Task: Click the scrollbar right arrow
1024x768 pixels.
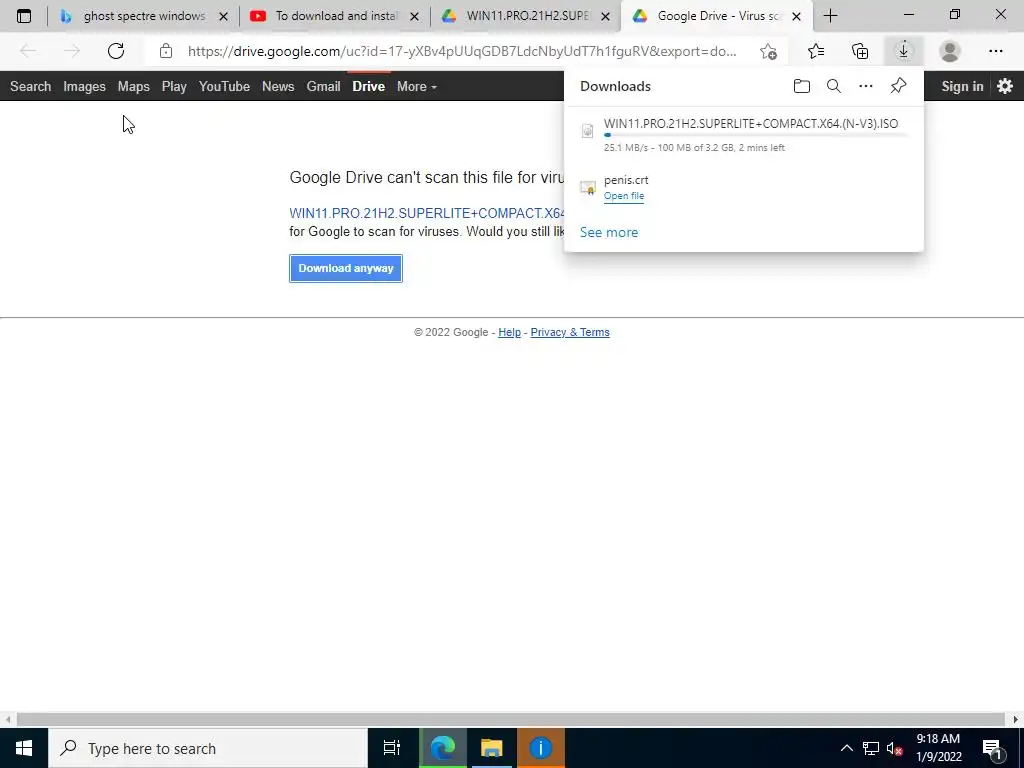Action: click(1016, 720)
